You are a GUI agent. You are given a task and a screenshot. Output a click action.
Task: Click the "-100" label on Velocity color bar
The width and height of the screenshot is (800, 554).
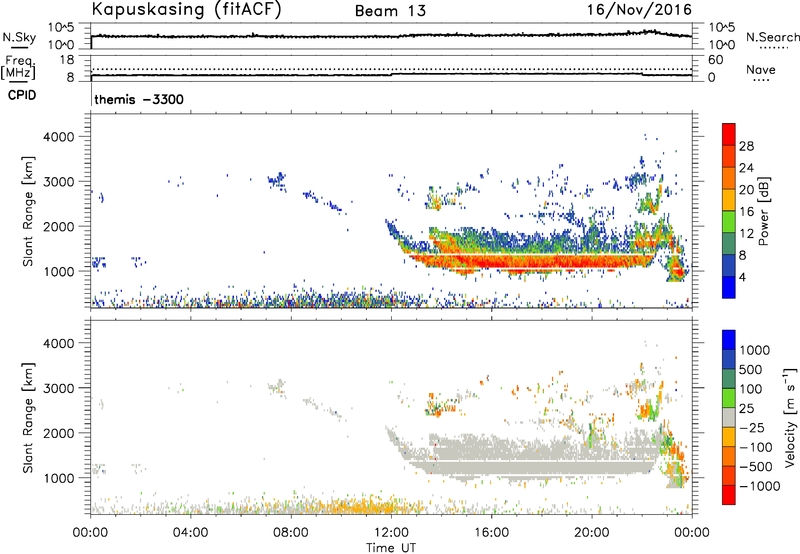click(755, 447)
